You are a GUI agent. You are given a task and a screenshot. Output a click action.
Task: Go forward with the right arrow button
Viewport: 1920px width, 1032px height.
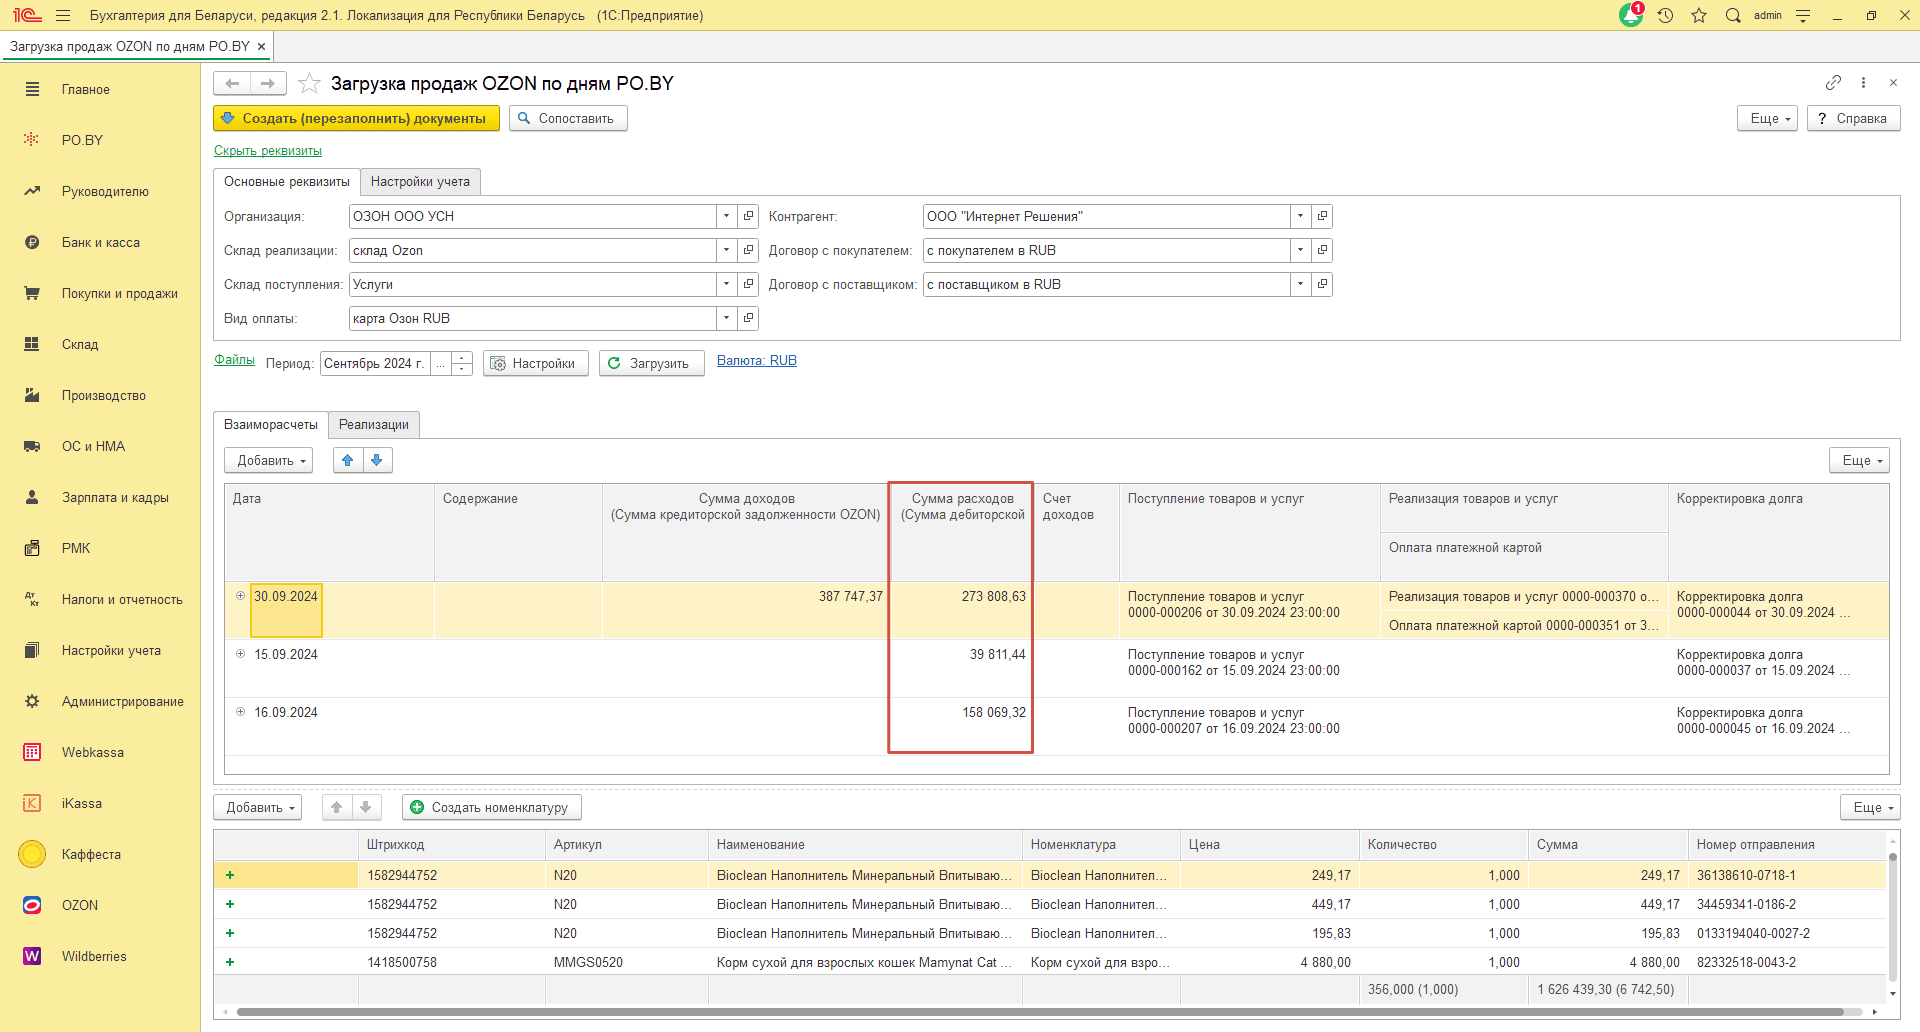click(x=268, y=83)
